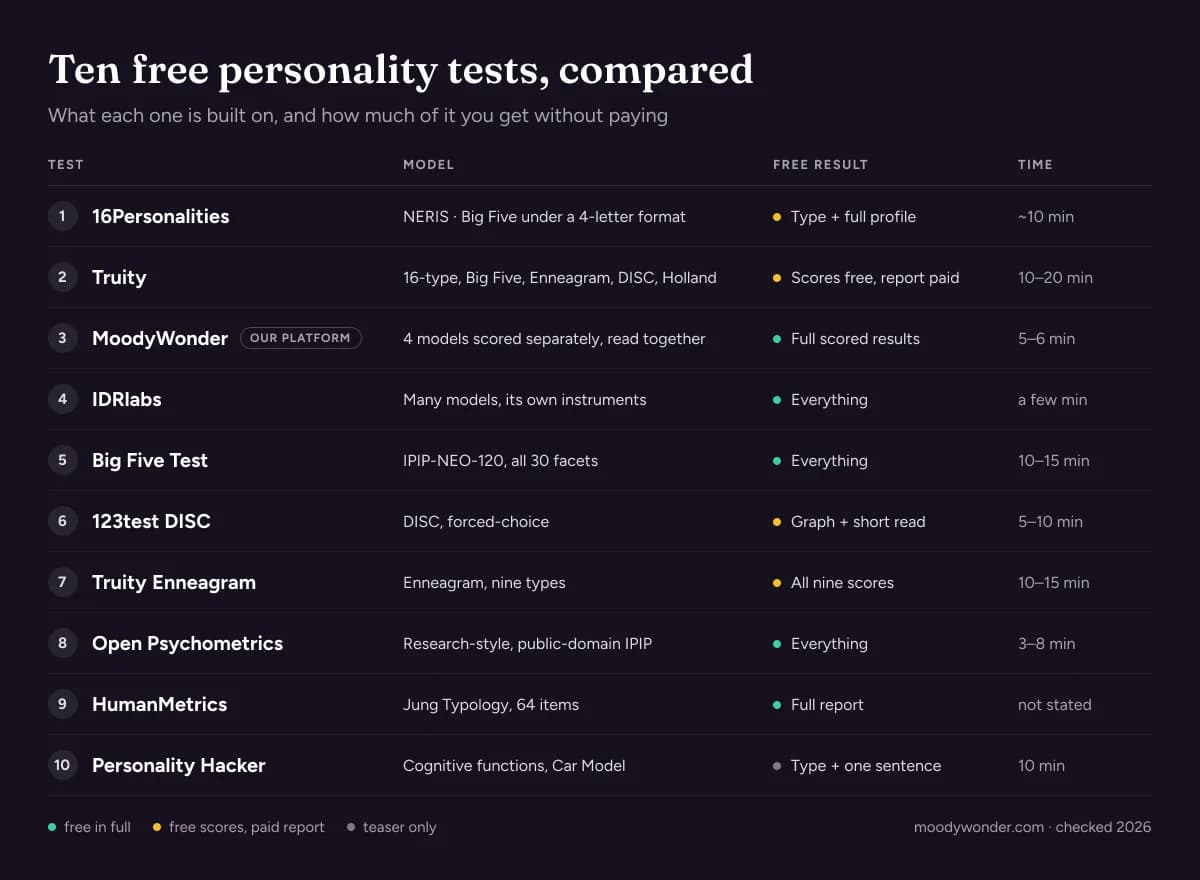Click the 'teaser only' legend entry
Viewport: 1200px width, 880px height.
392,827
